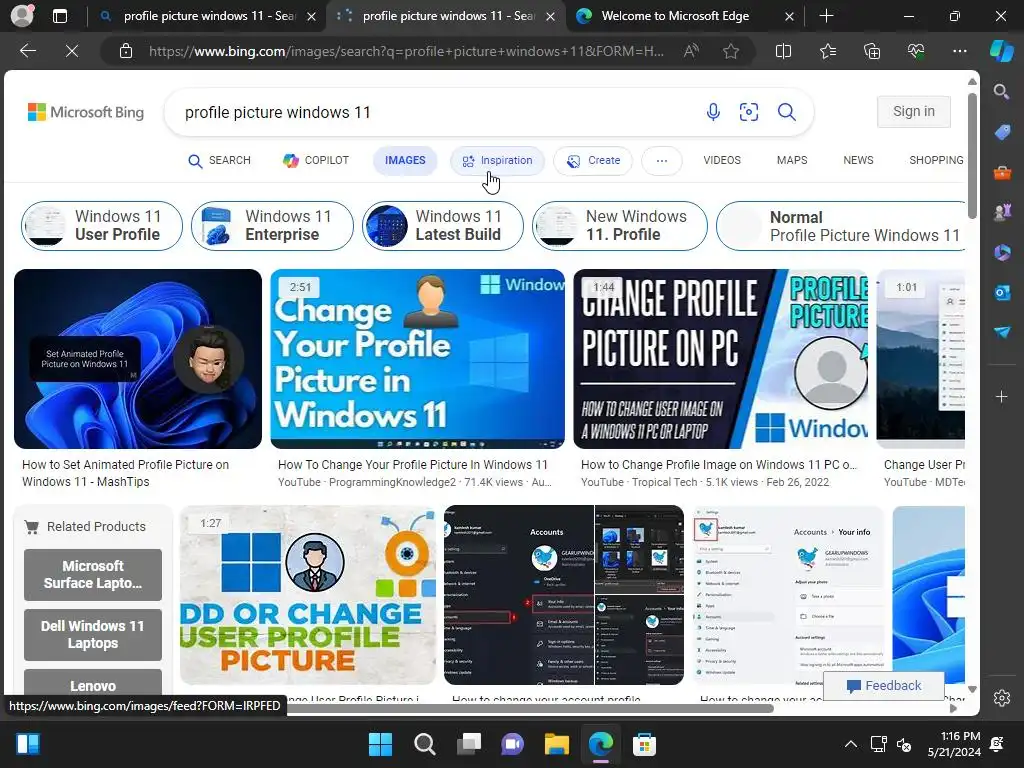Submit search with magnifier icon

(x=786, y=112)
